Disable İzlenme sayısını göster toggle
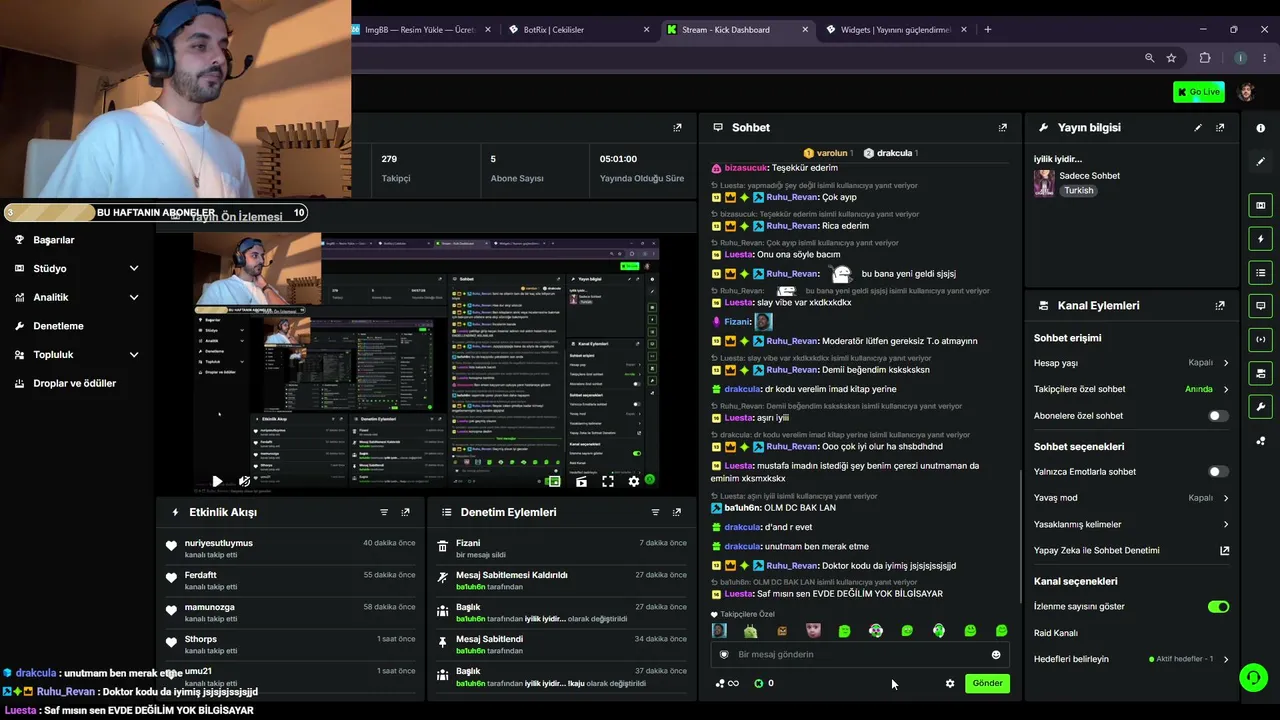The height and width of the screenshot is (720, 1280). tap(1218, 607)
